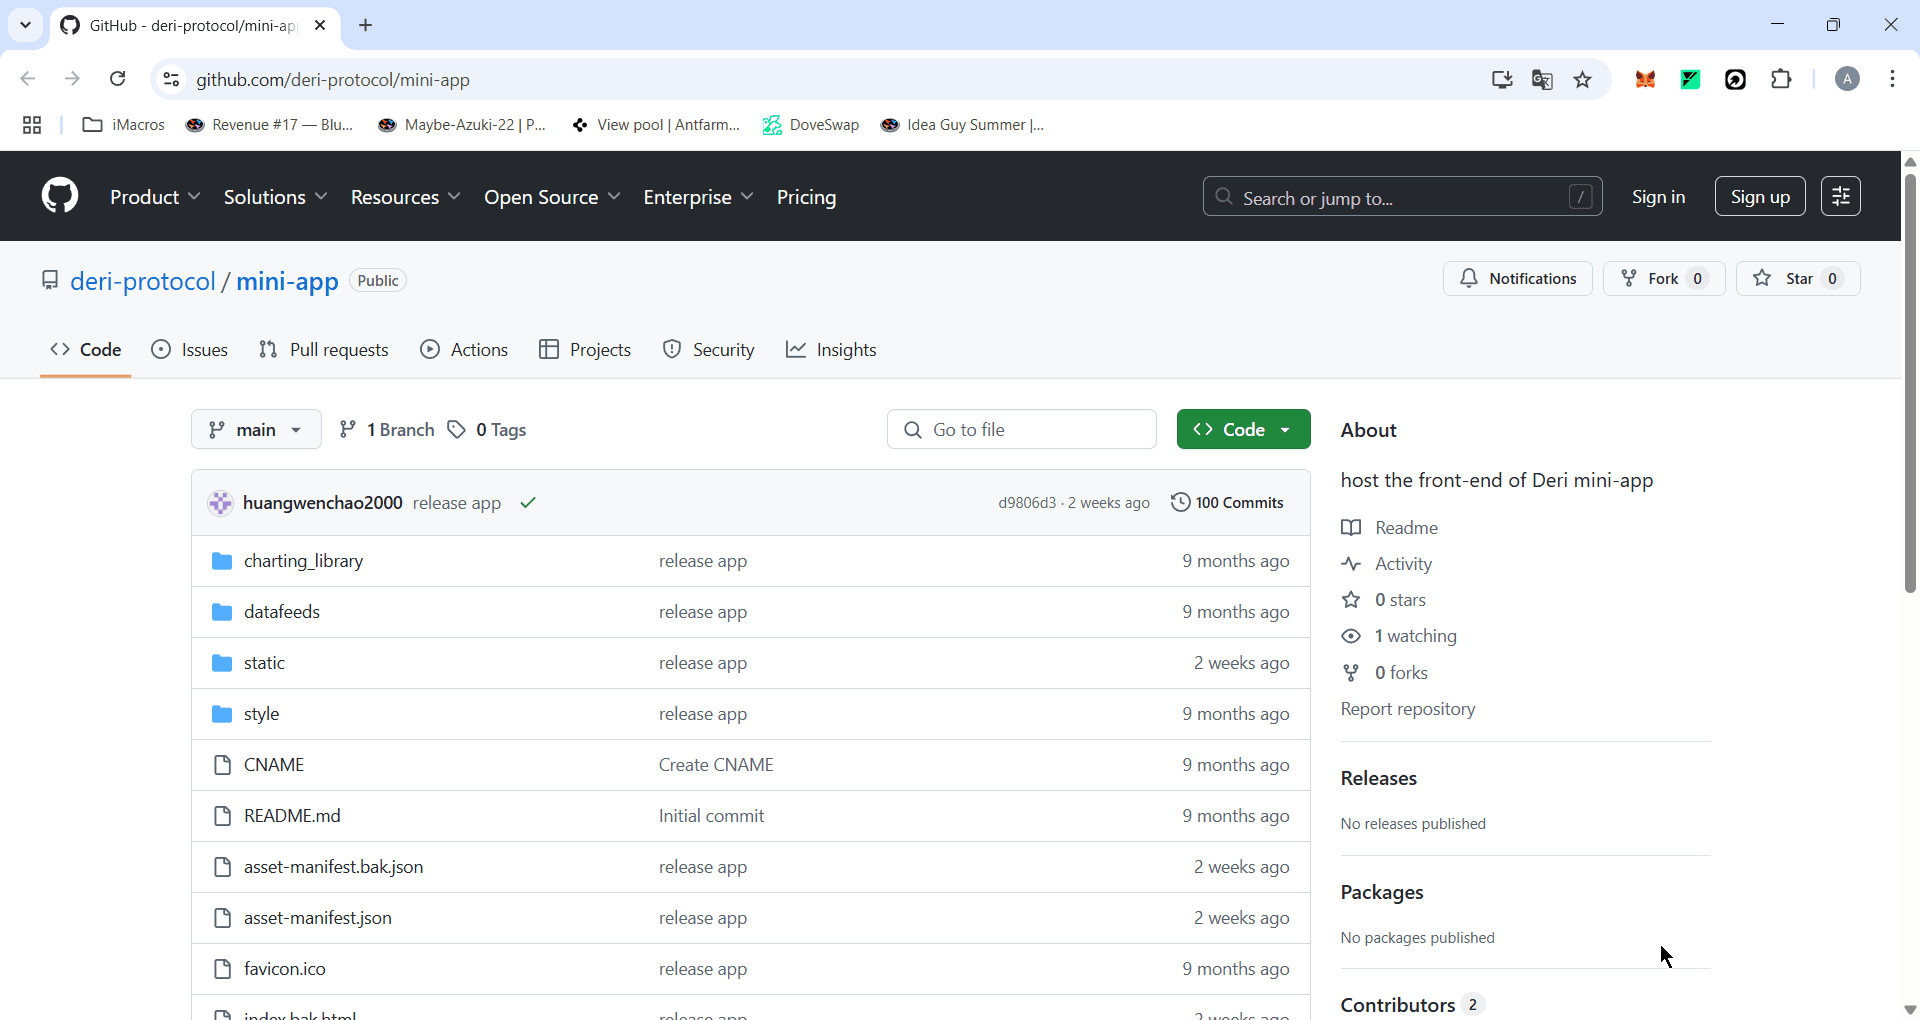Expand the Solutions menu

click(275, 197)
